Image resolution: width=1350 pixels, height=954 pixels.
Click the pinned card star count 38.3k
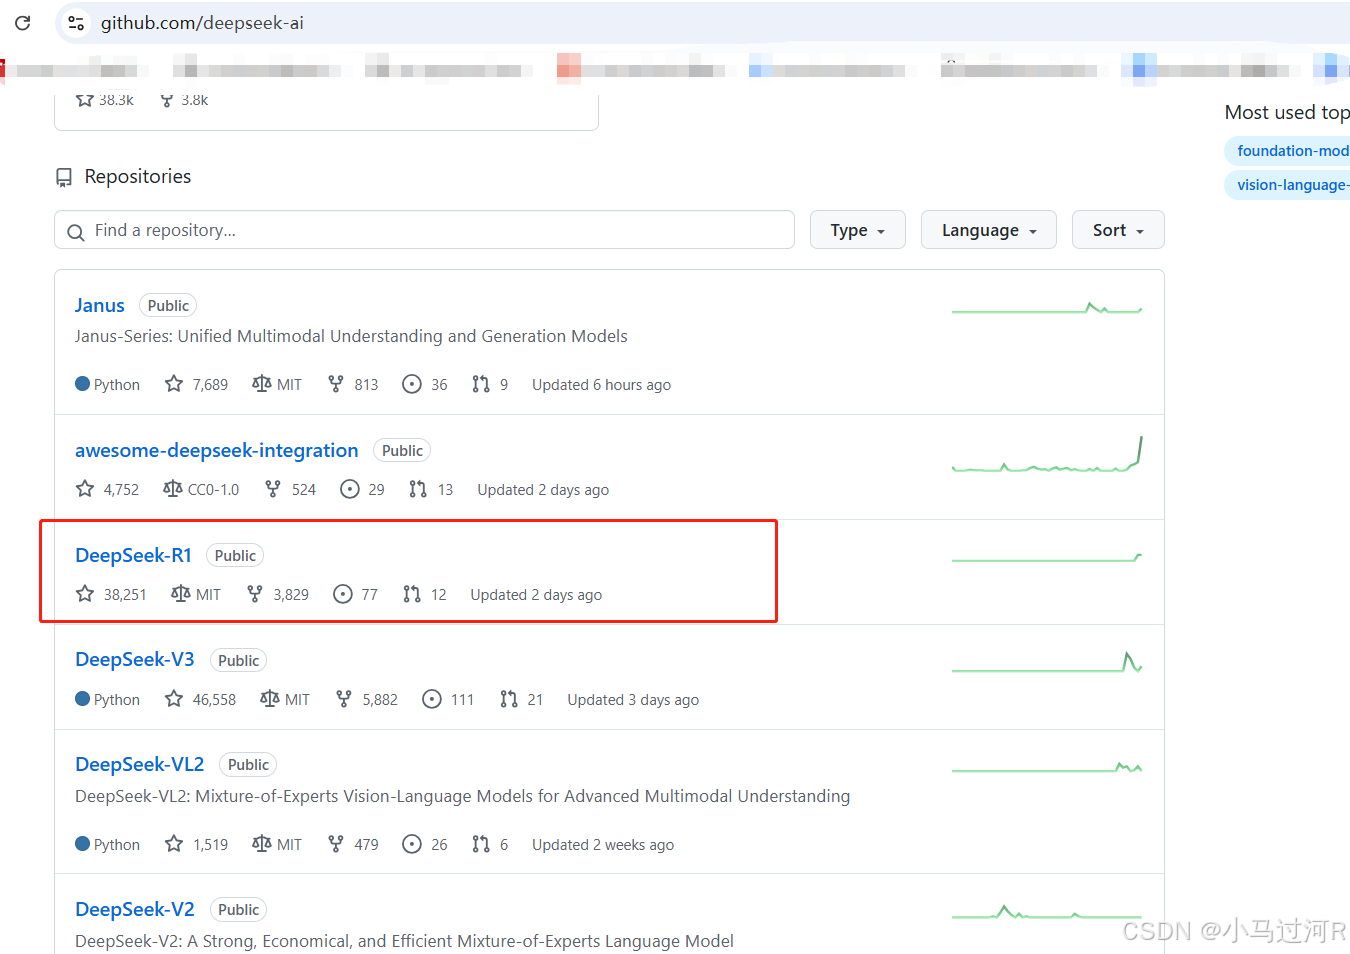[x=105, y=100]
